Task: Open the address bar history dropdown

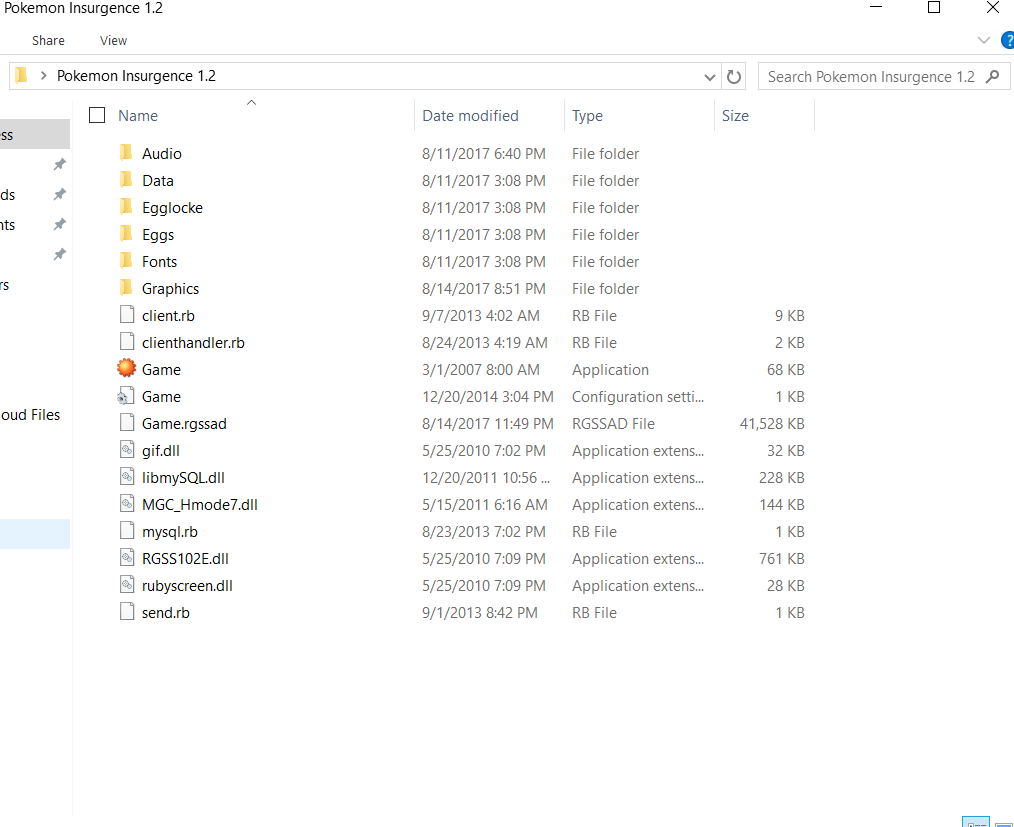Action: (709, 77)
